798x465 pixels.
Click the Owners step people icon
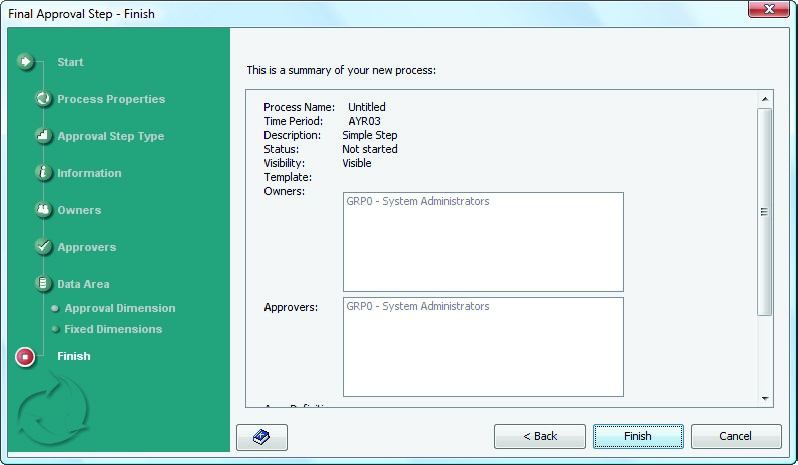(x=43, y=210)
